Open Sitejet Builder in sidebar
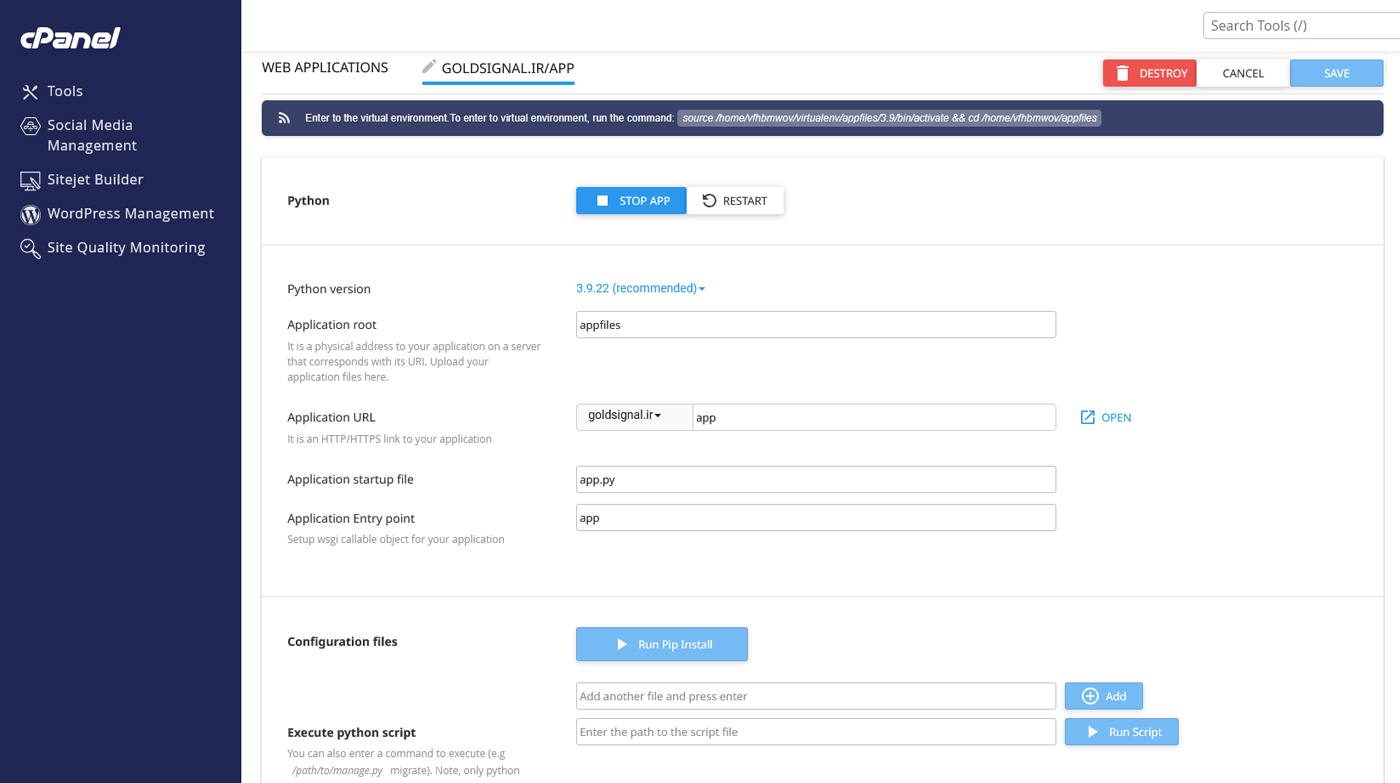This screenshot has width=1400, height=783. [x=95, y=180]
